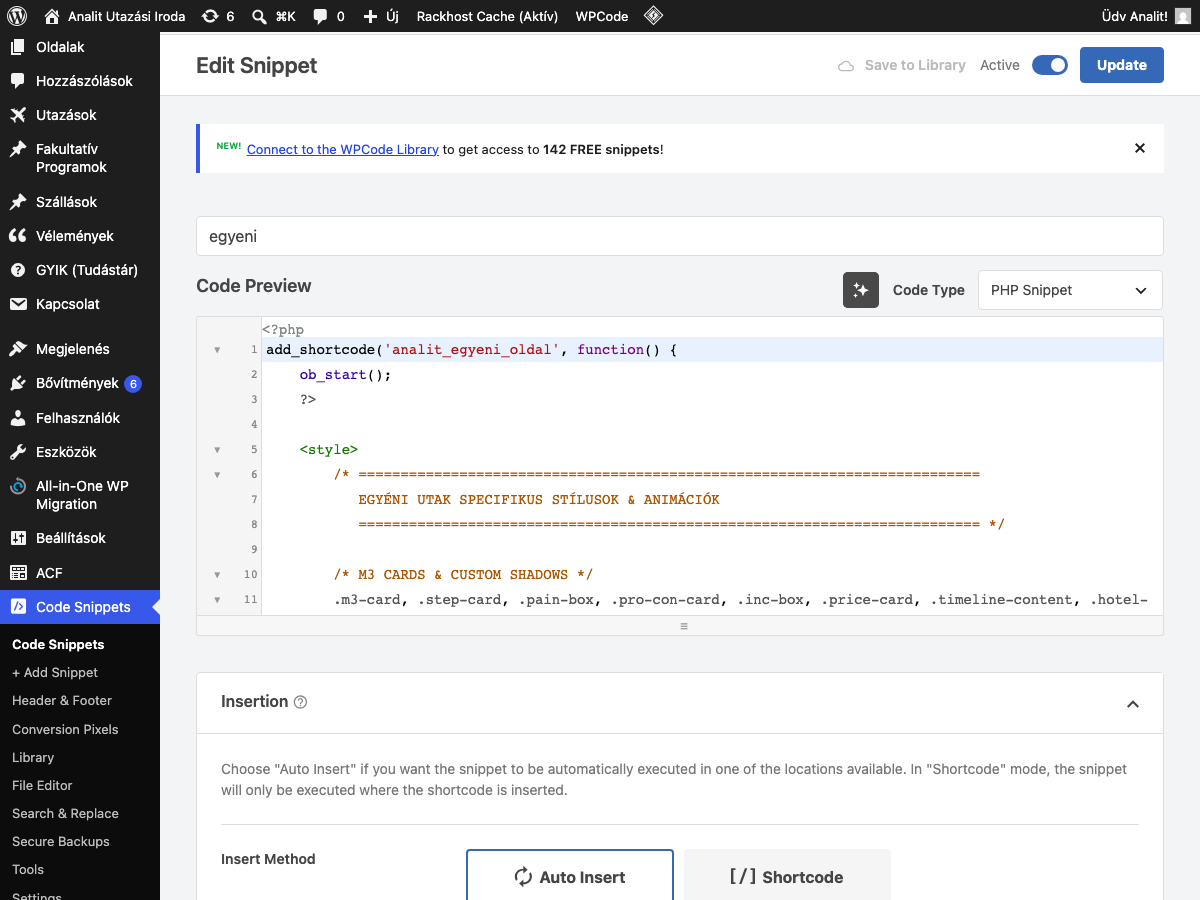Click the Update button

tap(1122, 65)
